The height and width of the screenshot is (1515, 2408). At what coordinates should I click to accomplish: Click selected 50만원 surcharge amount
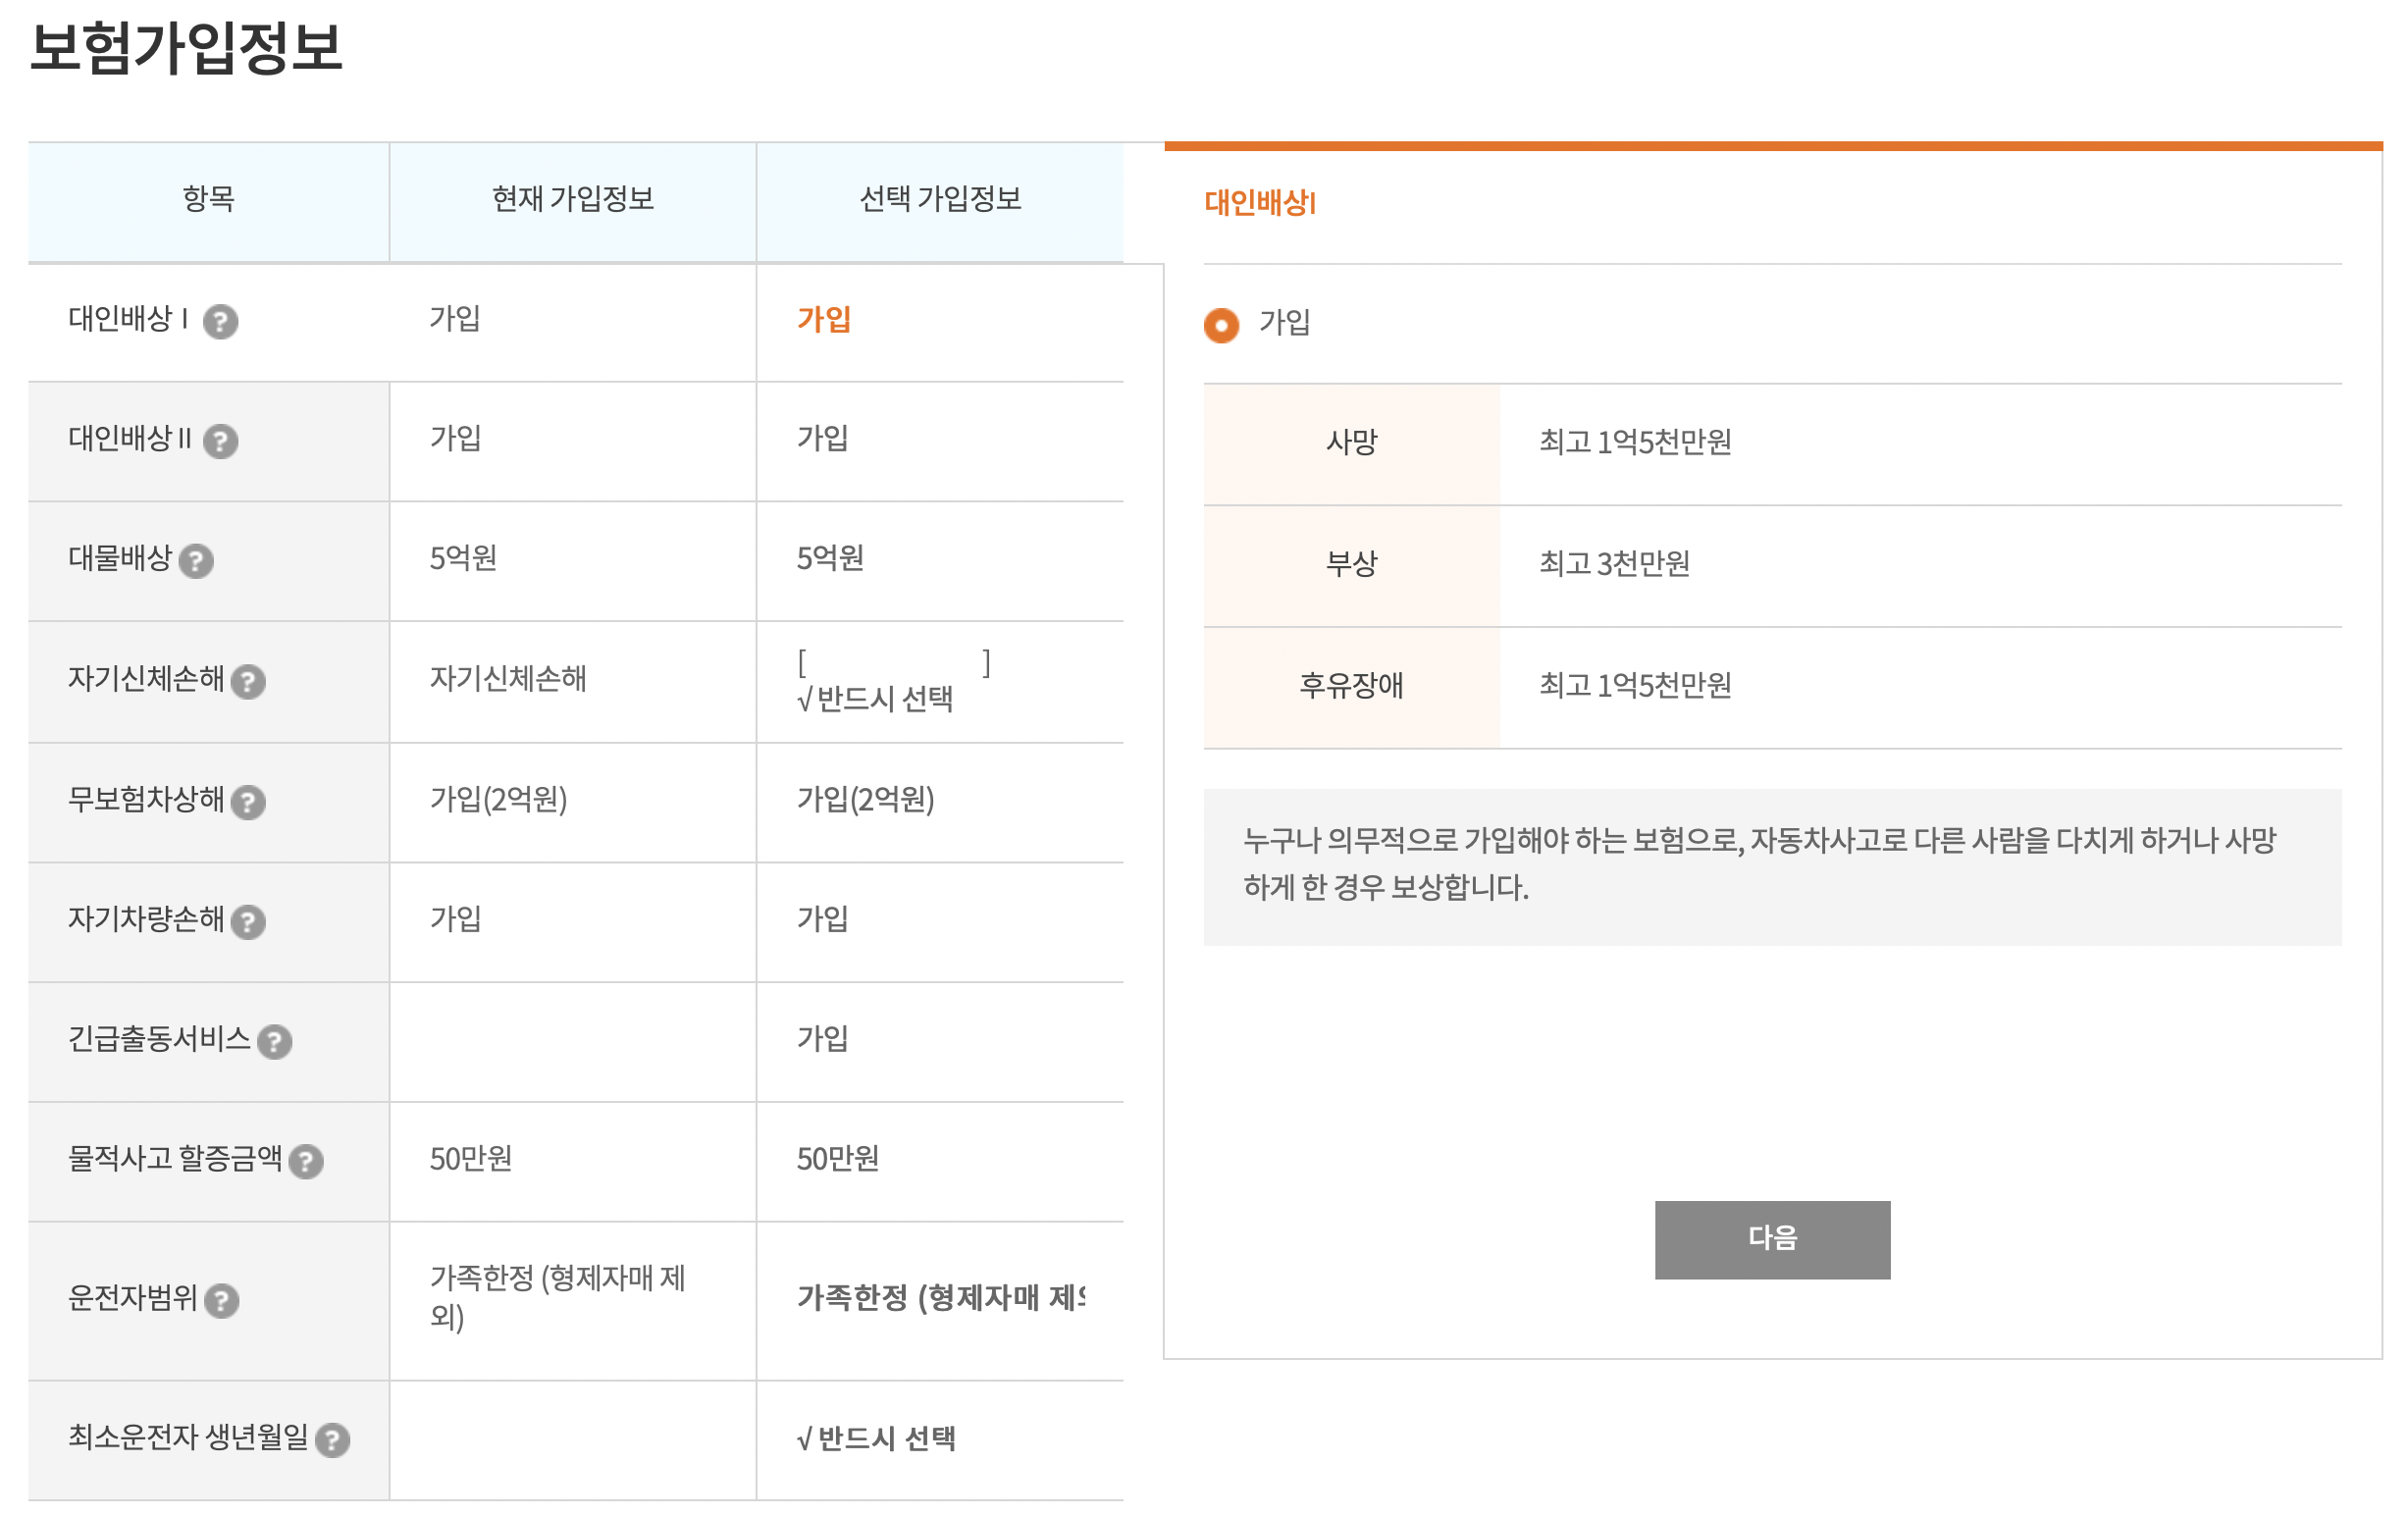point(837,1159)
